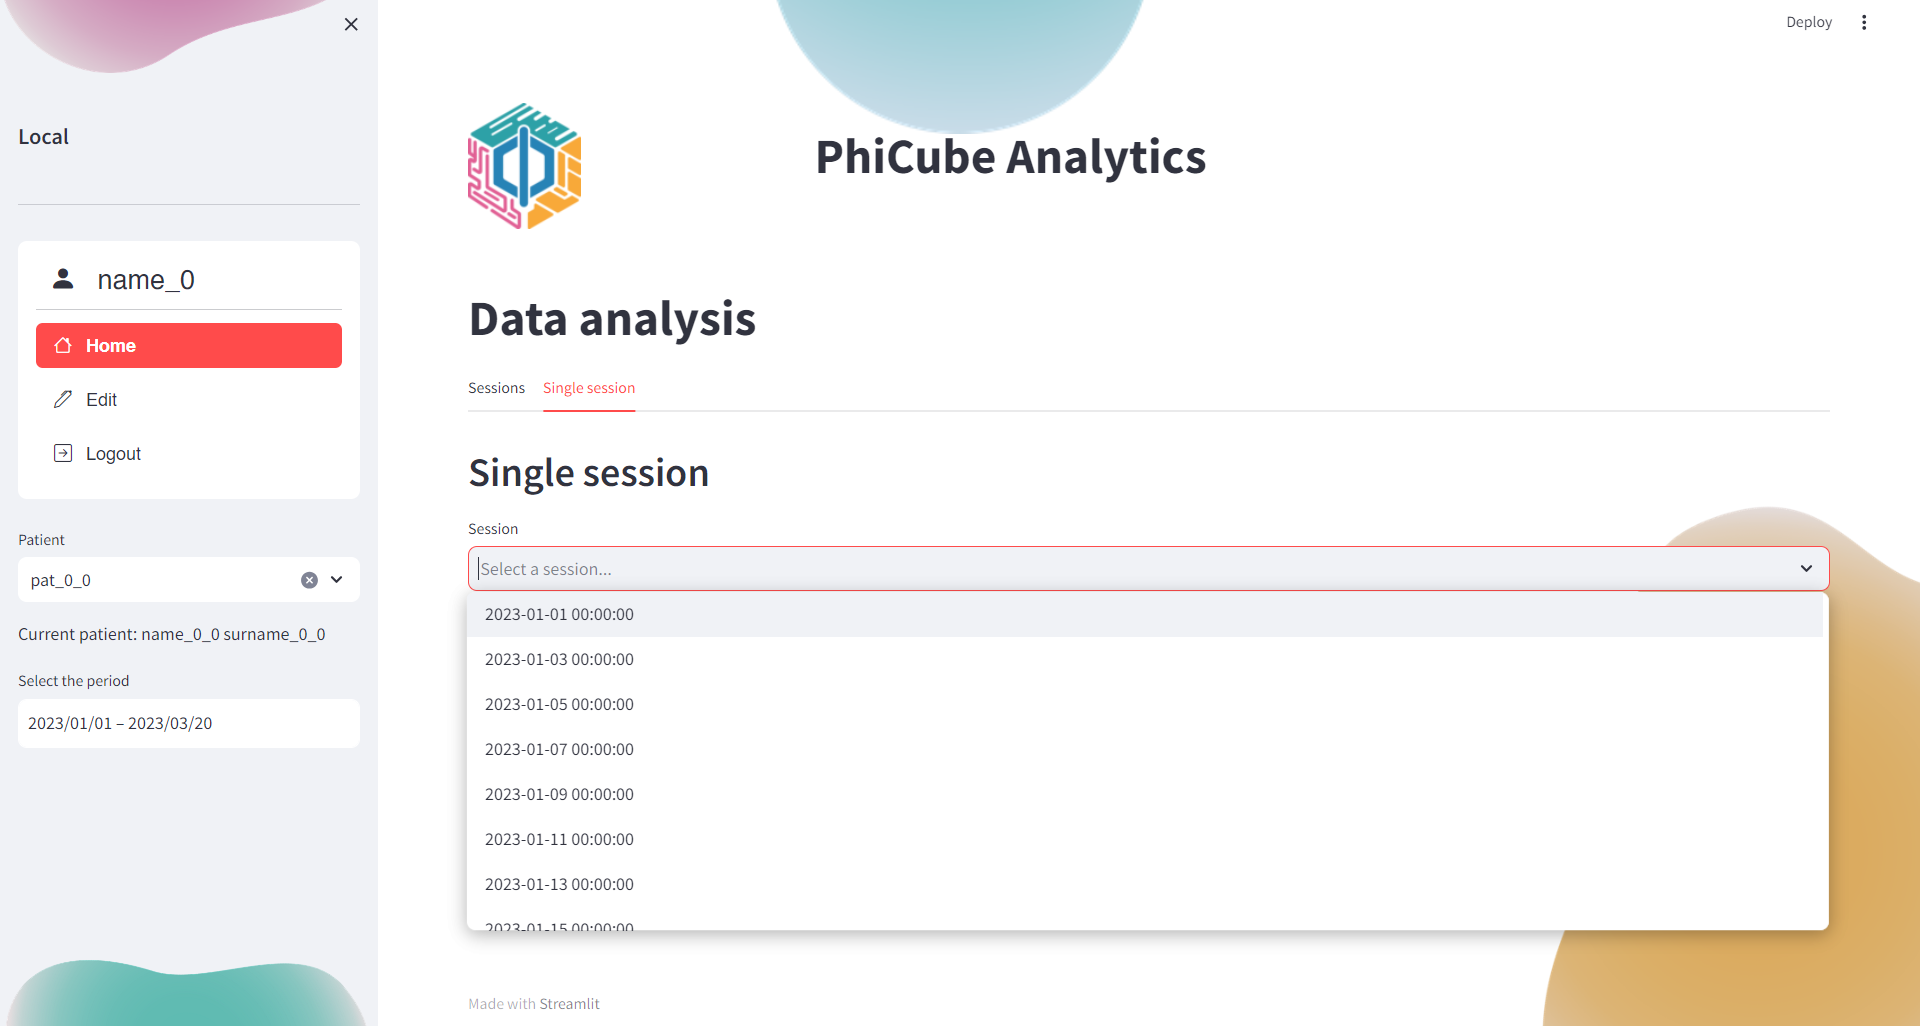Clear the pat_0_0 patient selection
This screenshot has height=1026, width=1920.
(x=309, y=580)
